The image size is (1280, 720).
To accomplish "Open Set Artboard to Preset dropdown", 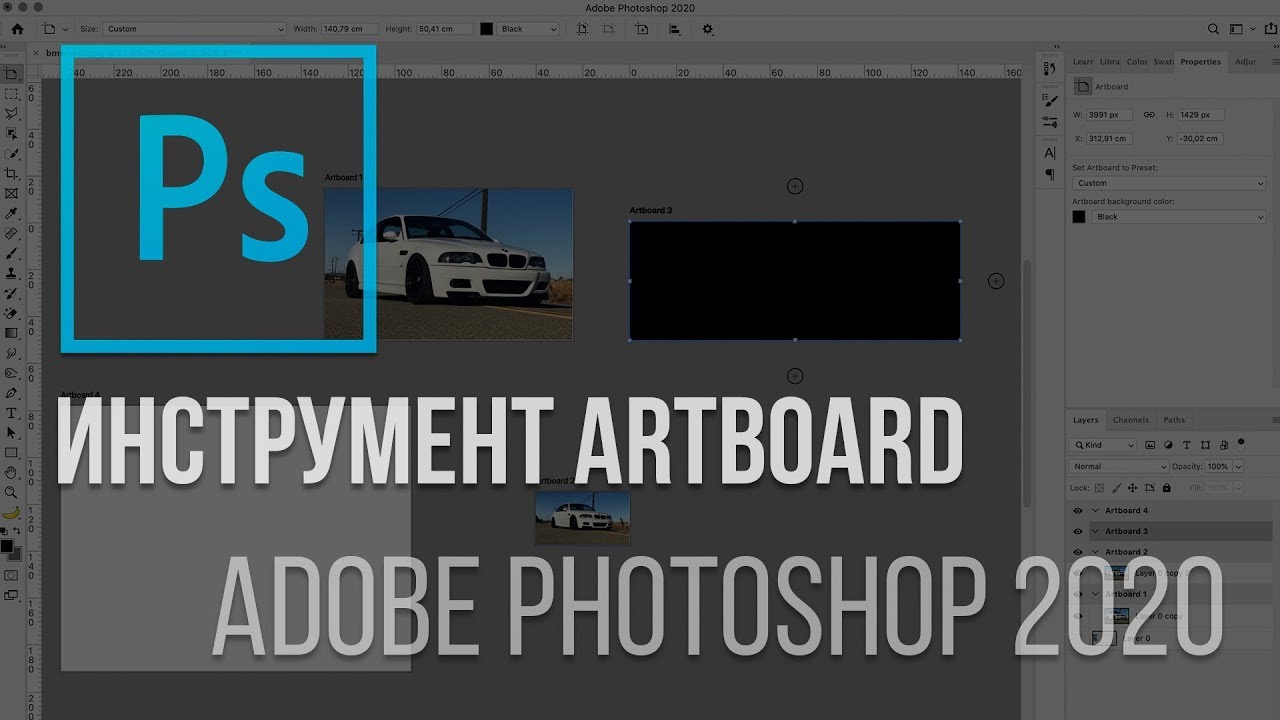I will click(1169, 183).
